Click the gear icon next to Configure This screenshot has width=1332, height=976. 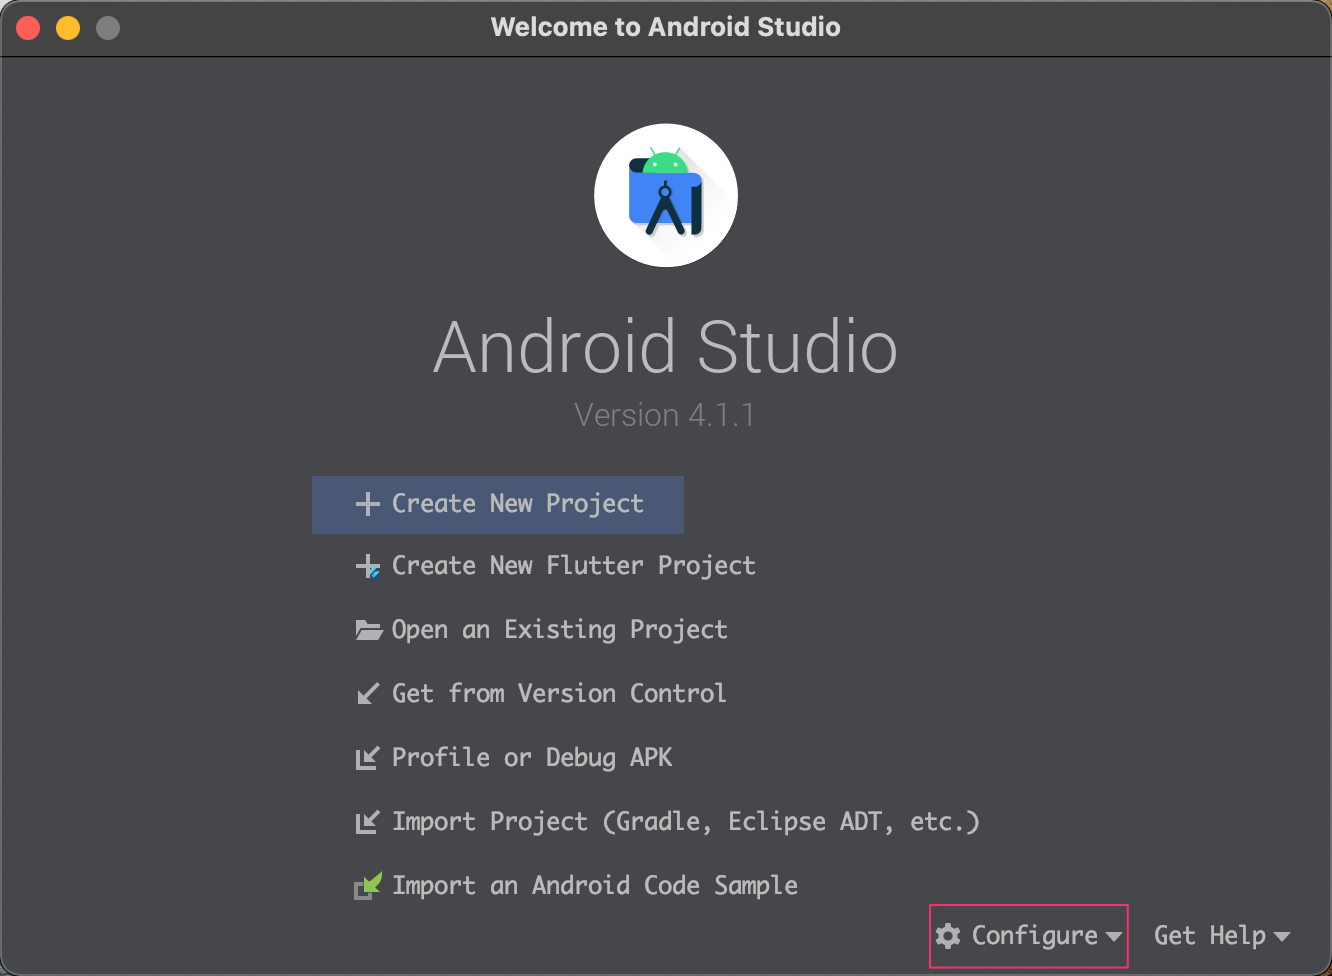point(948,936)
